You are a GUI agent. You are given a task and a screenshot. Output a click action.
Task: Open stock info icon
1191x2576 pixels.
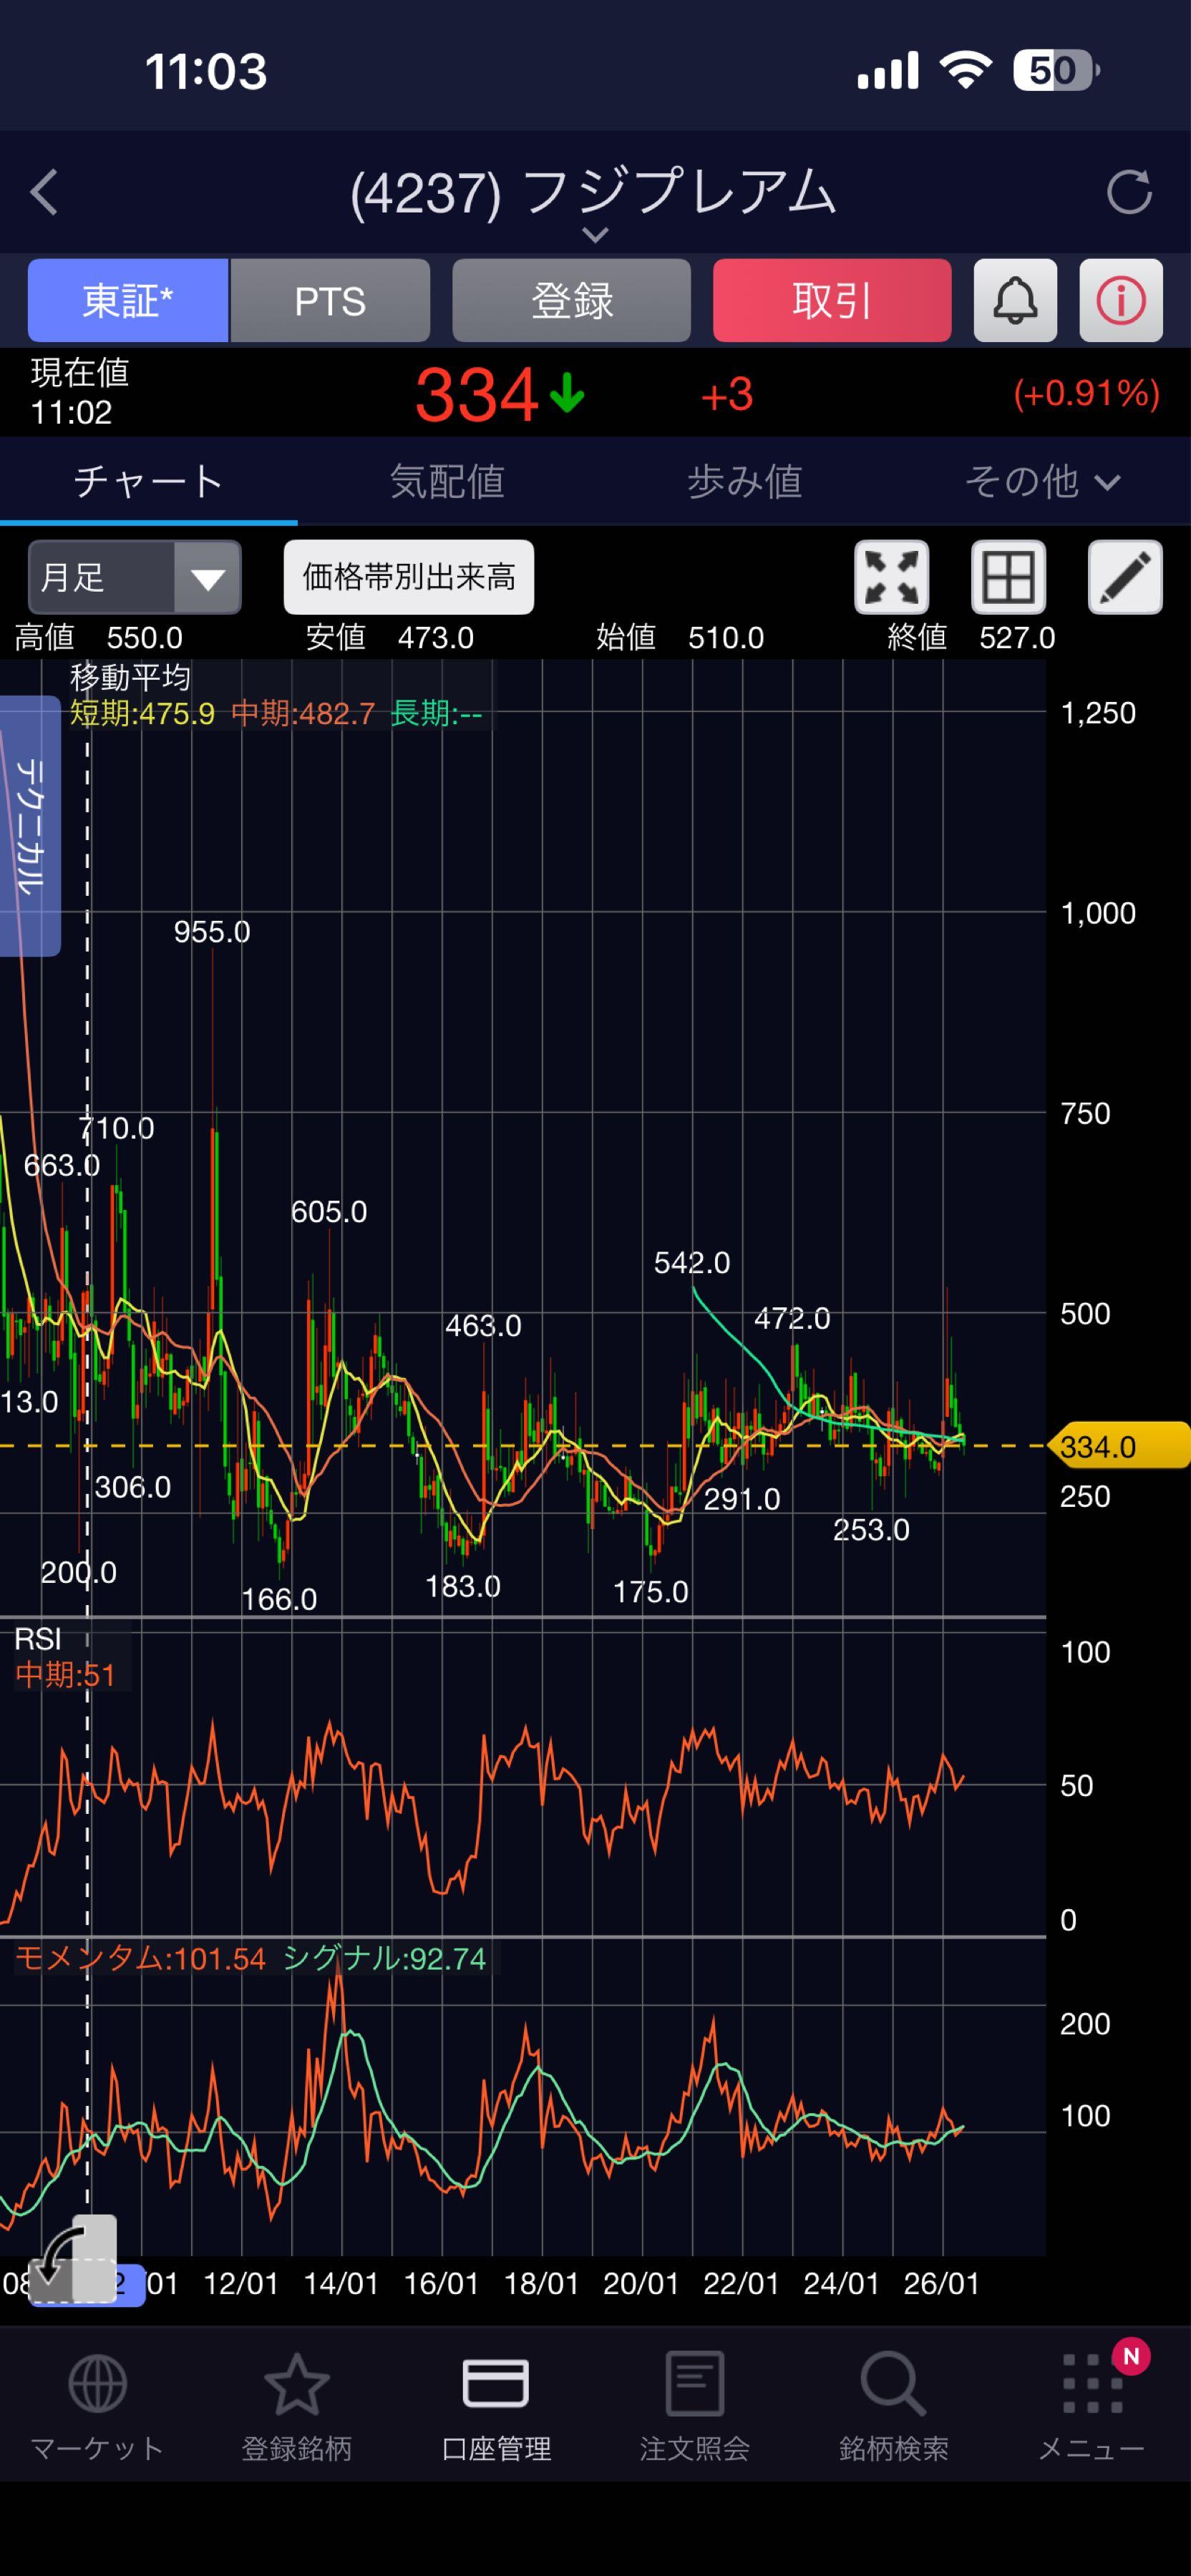[1121, 300]
